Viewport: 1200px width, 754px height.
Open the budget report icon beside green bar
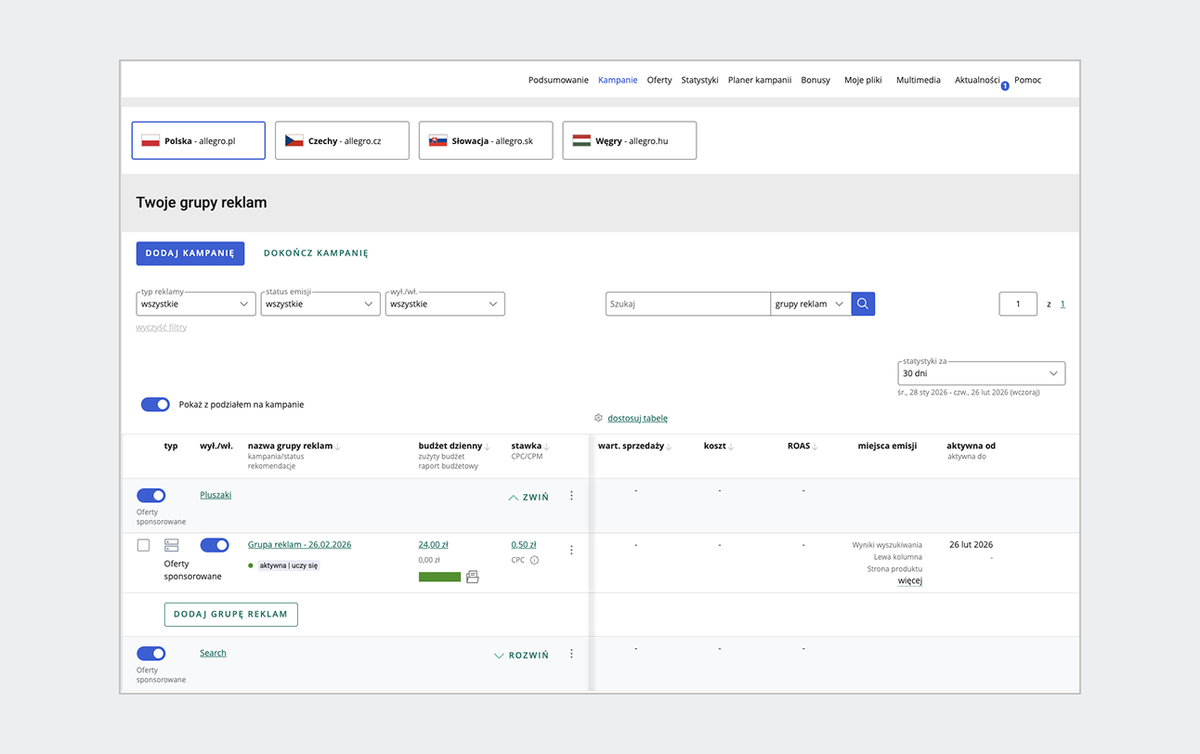473,577
